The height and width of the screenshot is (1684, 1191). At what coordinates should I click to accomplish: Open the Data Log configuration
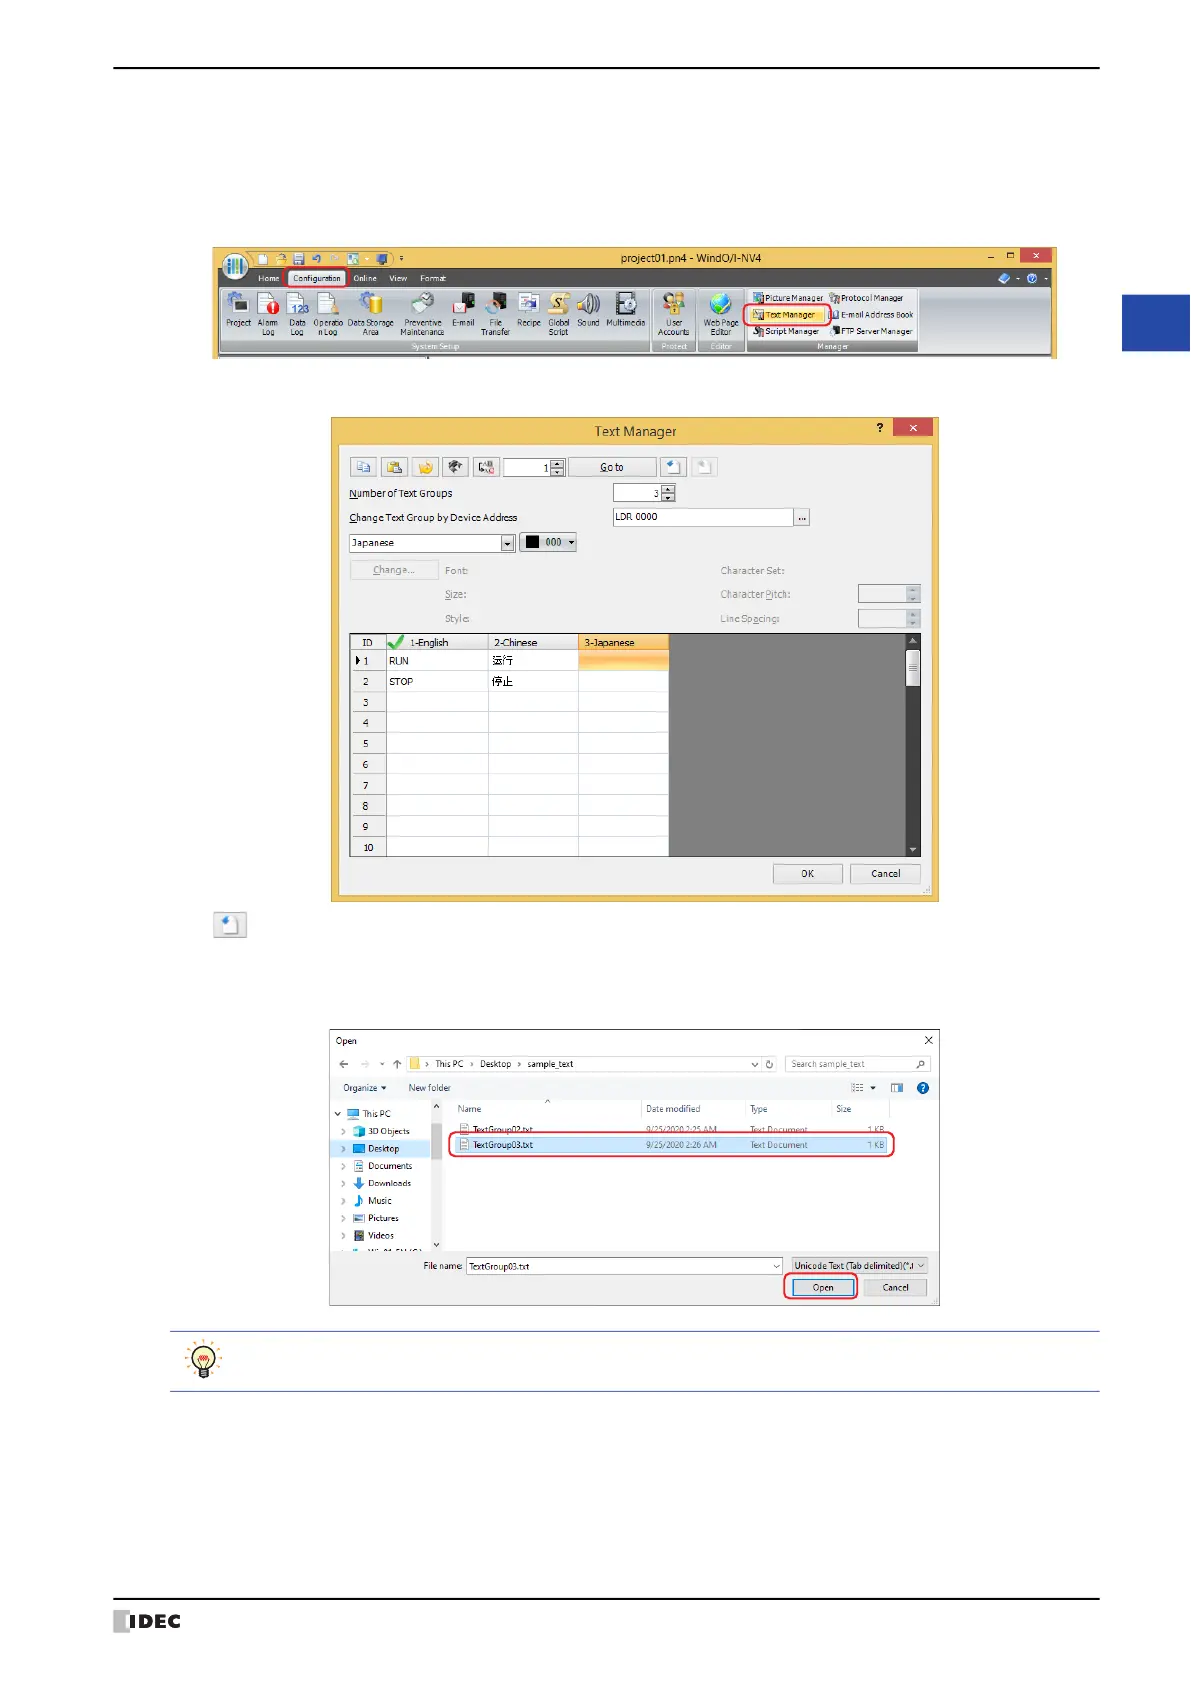(297, 314)
